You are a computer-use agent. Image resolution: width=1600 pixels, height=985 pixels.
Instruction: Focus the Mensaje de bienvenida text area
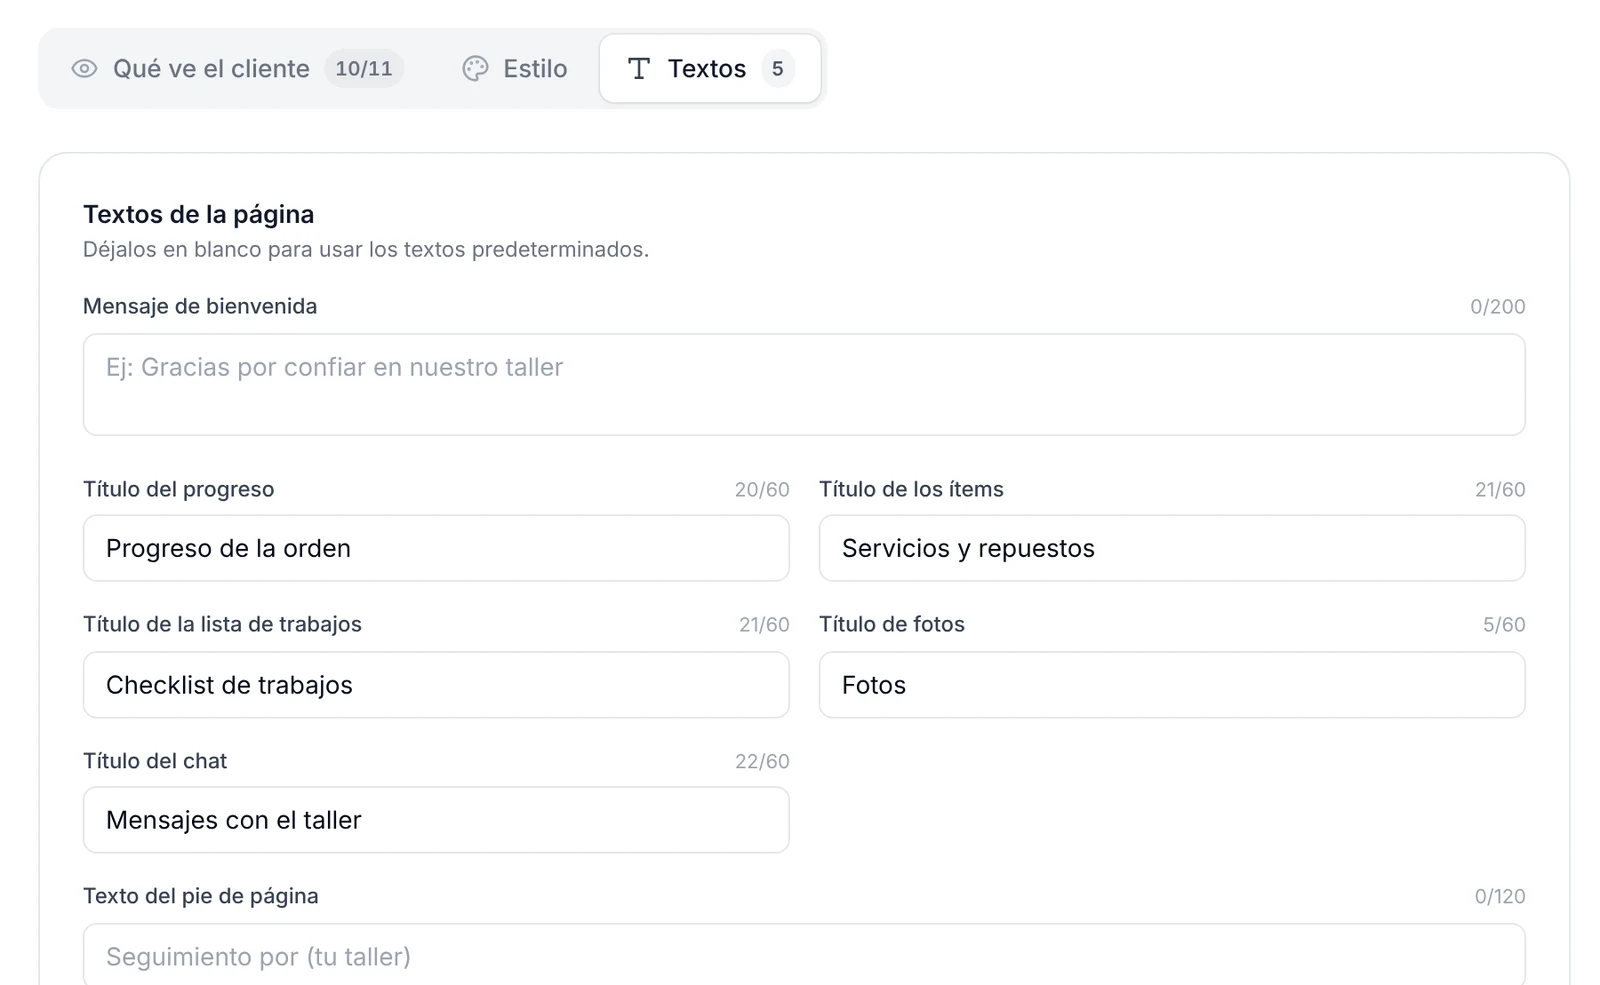(804, 384)
